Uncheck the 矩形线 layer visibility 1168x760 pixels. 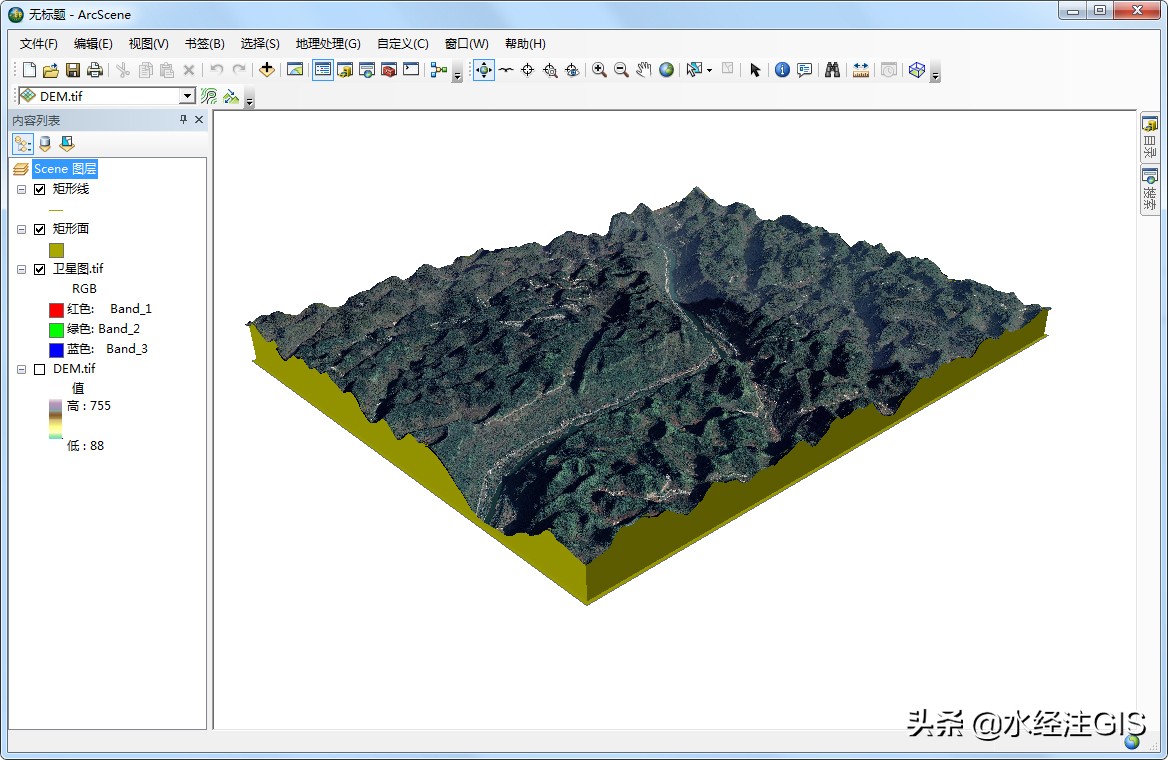pos(40,189)
